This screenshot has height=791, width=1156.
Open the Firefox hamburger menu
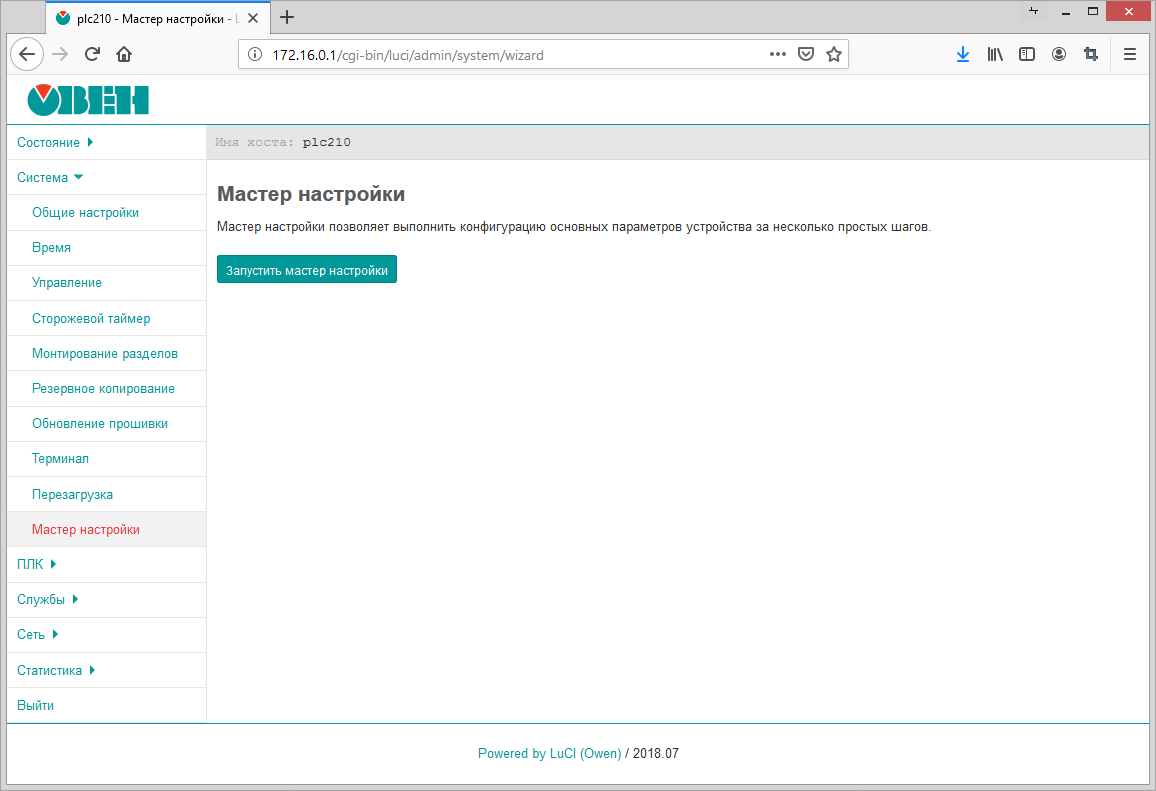point(1130,55)
